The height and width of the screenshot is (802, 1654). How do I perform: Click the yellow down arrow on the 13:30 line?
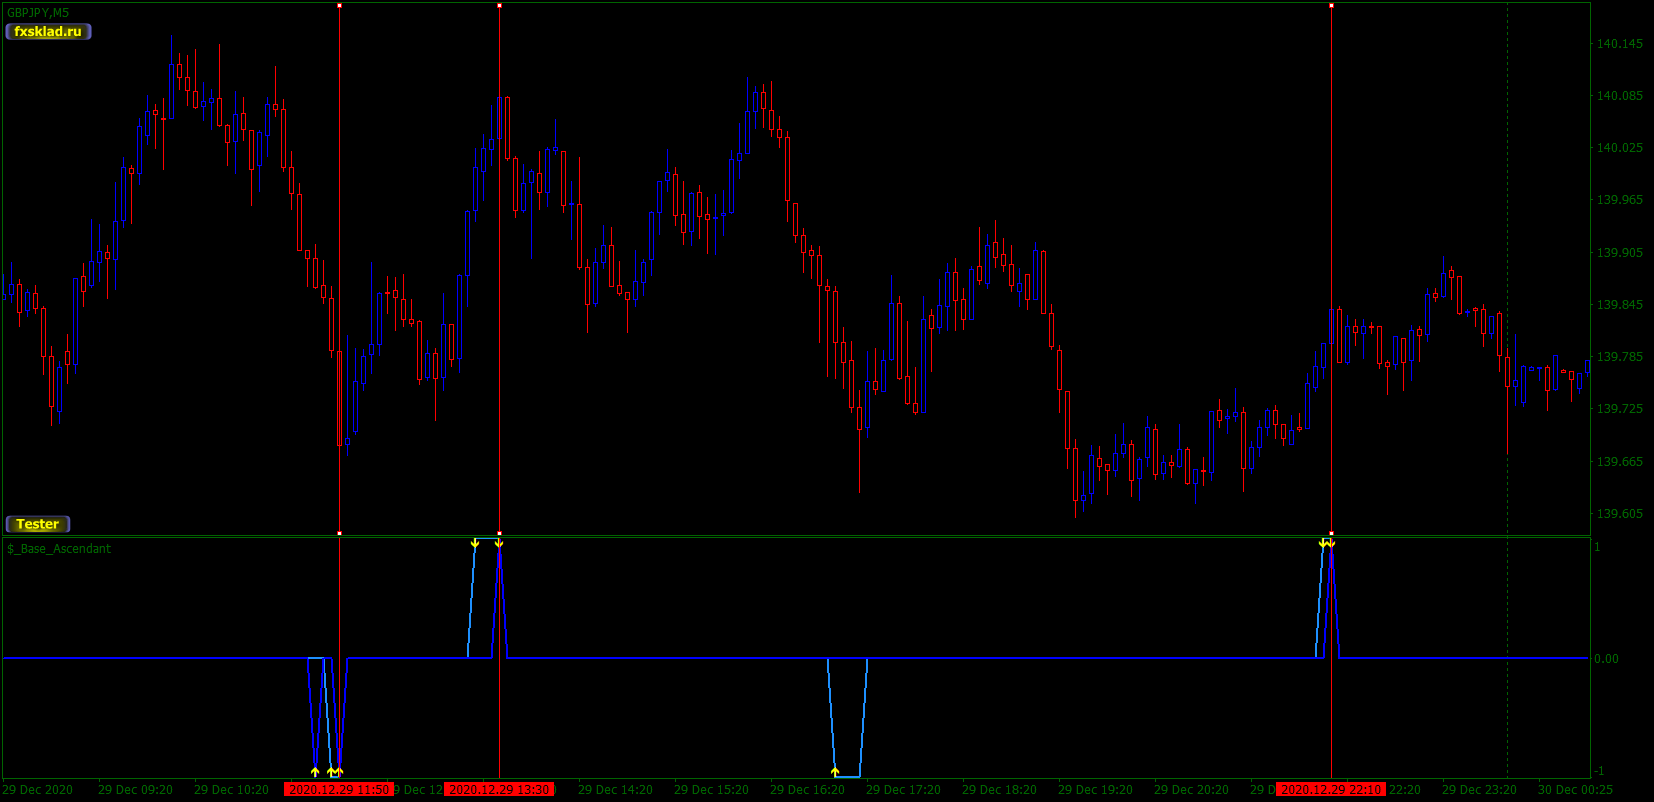point(499,543)
